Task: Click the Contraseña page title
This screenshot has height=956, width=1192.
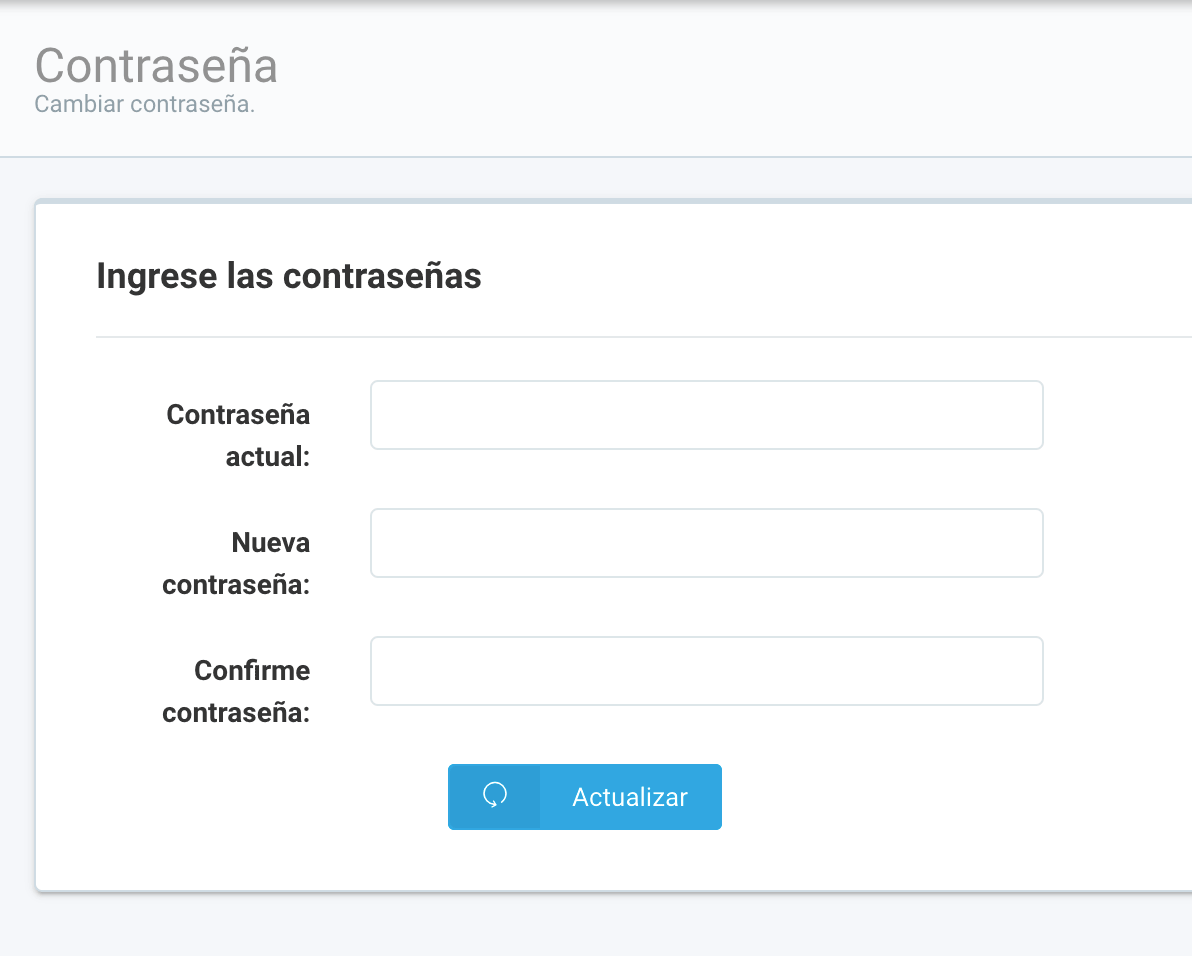Action: [156, 65]
